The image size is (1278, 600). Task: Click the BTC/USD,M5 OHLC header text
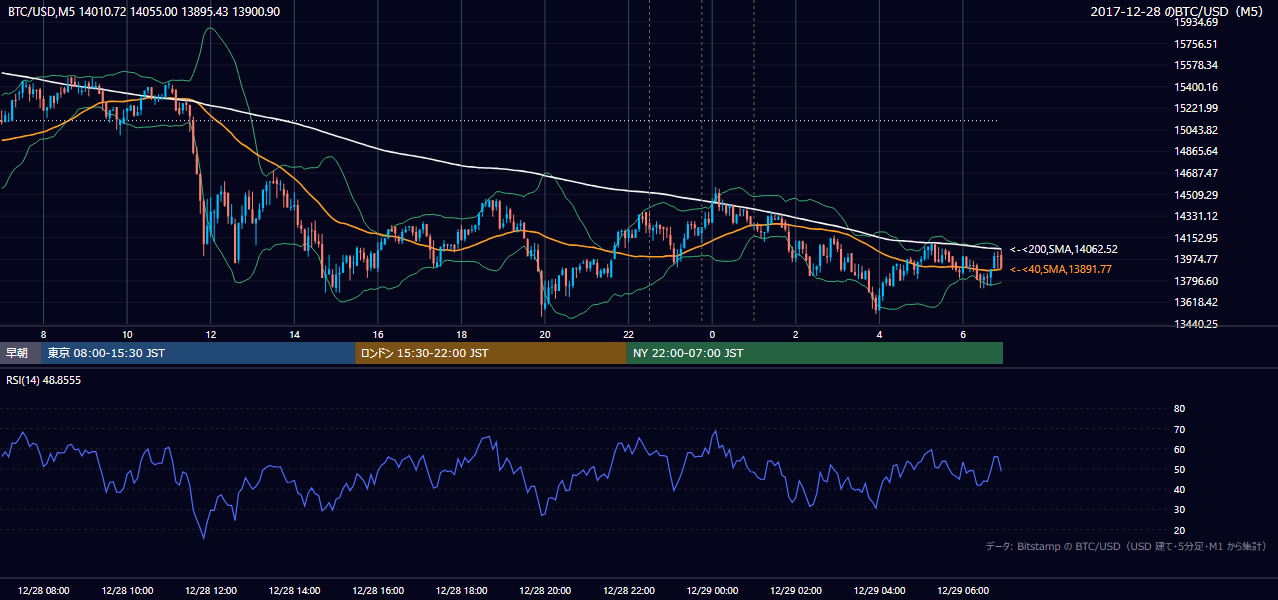[x=144, y=10]
